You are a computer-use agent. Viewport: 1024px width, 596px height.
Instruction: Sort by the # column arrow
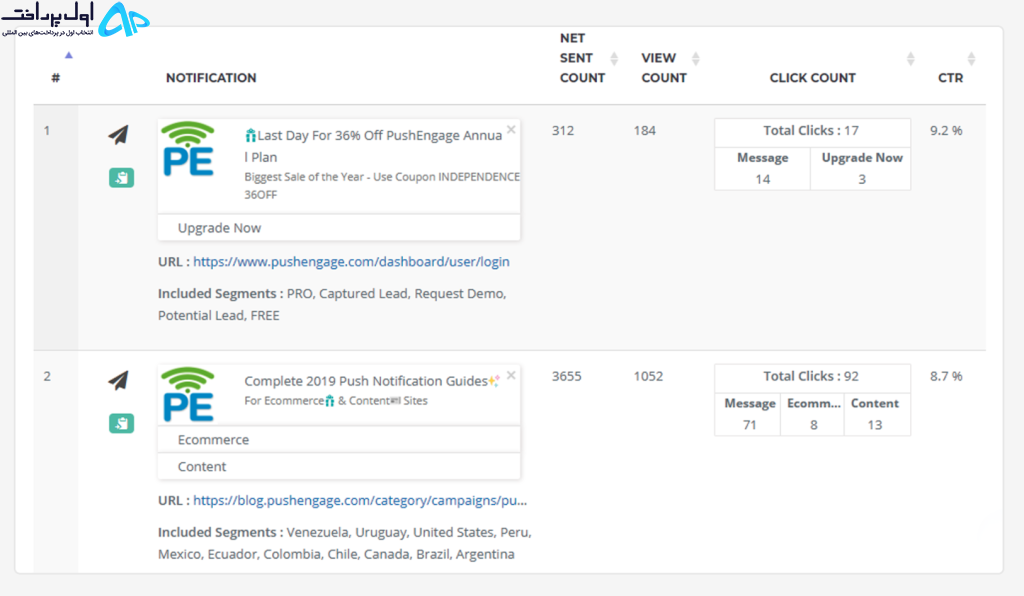click(69, 55)
